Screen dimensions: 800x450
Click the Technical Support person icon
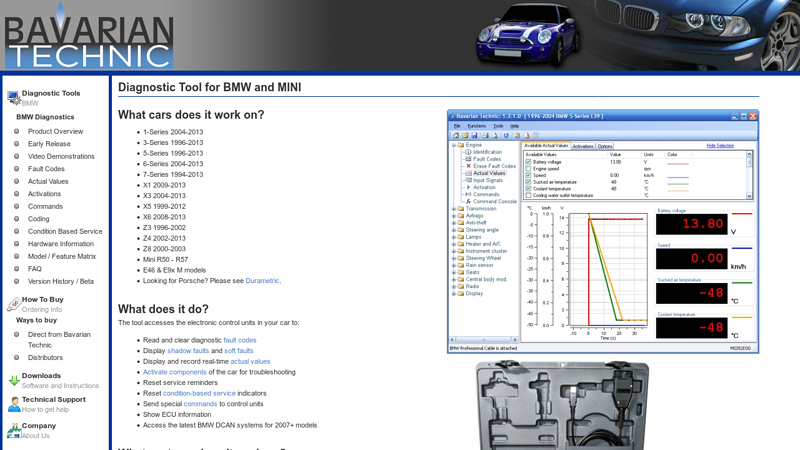pos(14,405)
